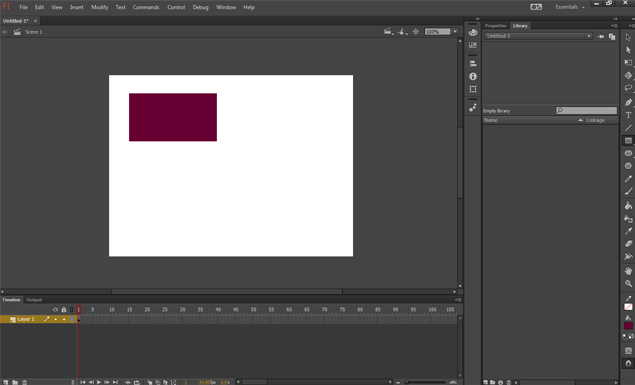Select the Lasso tool

tap(628, 88)
